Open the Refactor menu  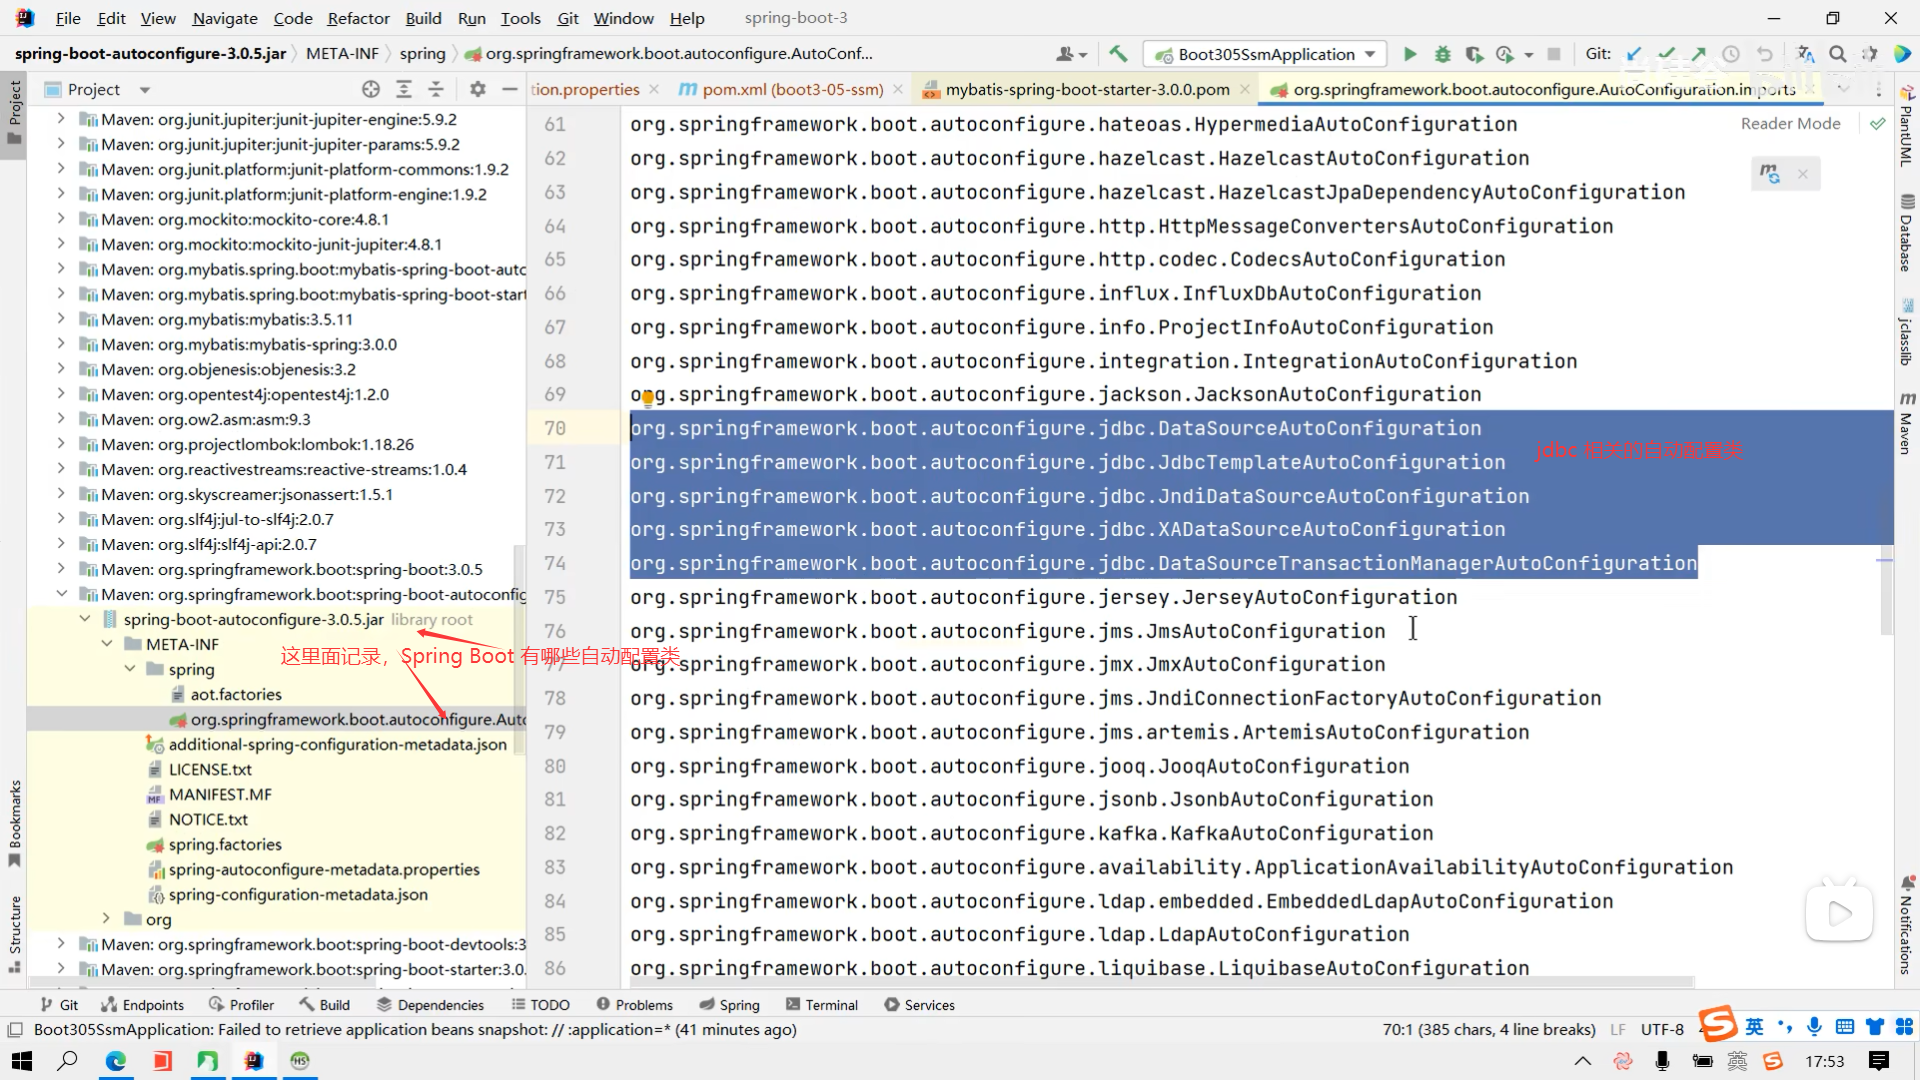358,18
